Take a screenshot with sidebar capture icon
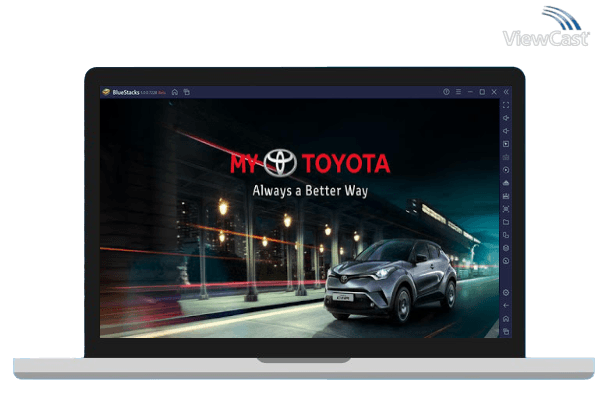Viewport: 602px width, 414px height. [x=506, y=209]
